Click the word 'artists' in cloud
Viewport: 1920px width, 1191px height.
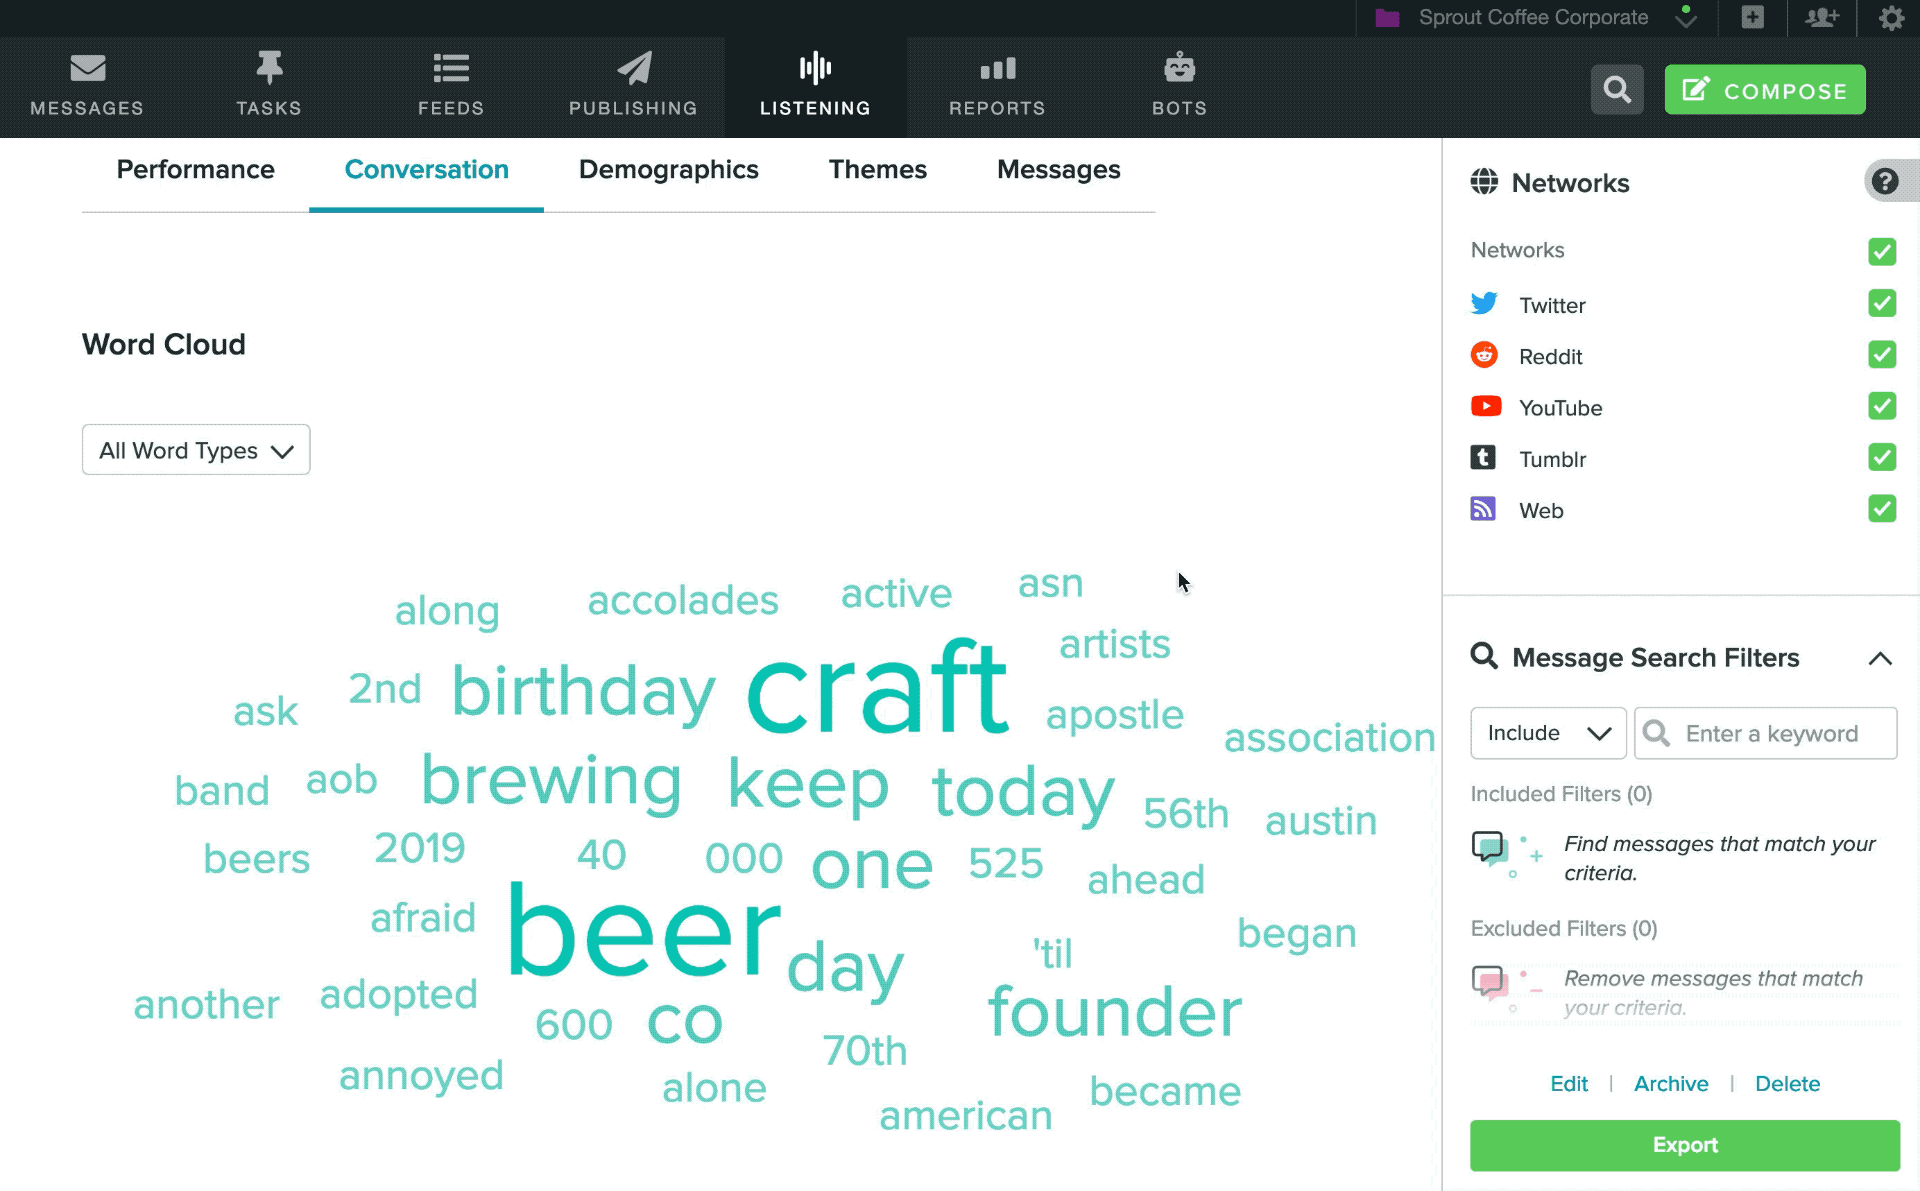tap(1114, 644)
